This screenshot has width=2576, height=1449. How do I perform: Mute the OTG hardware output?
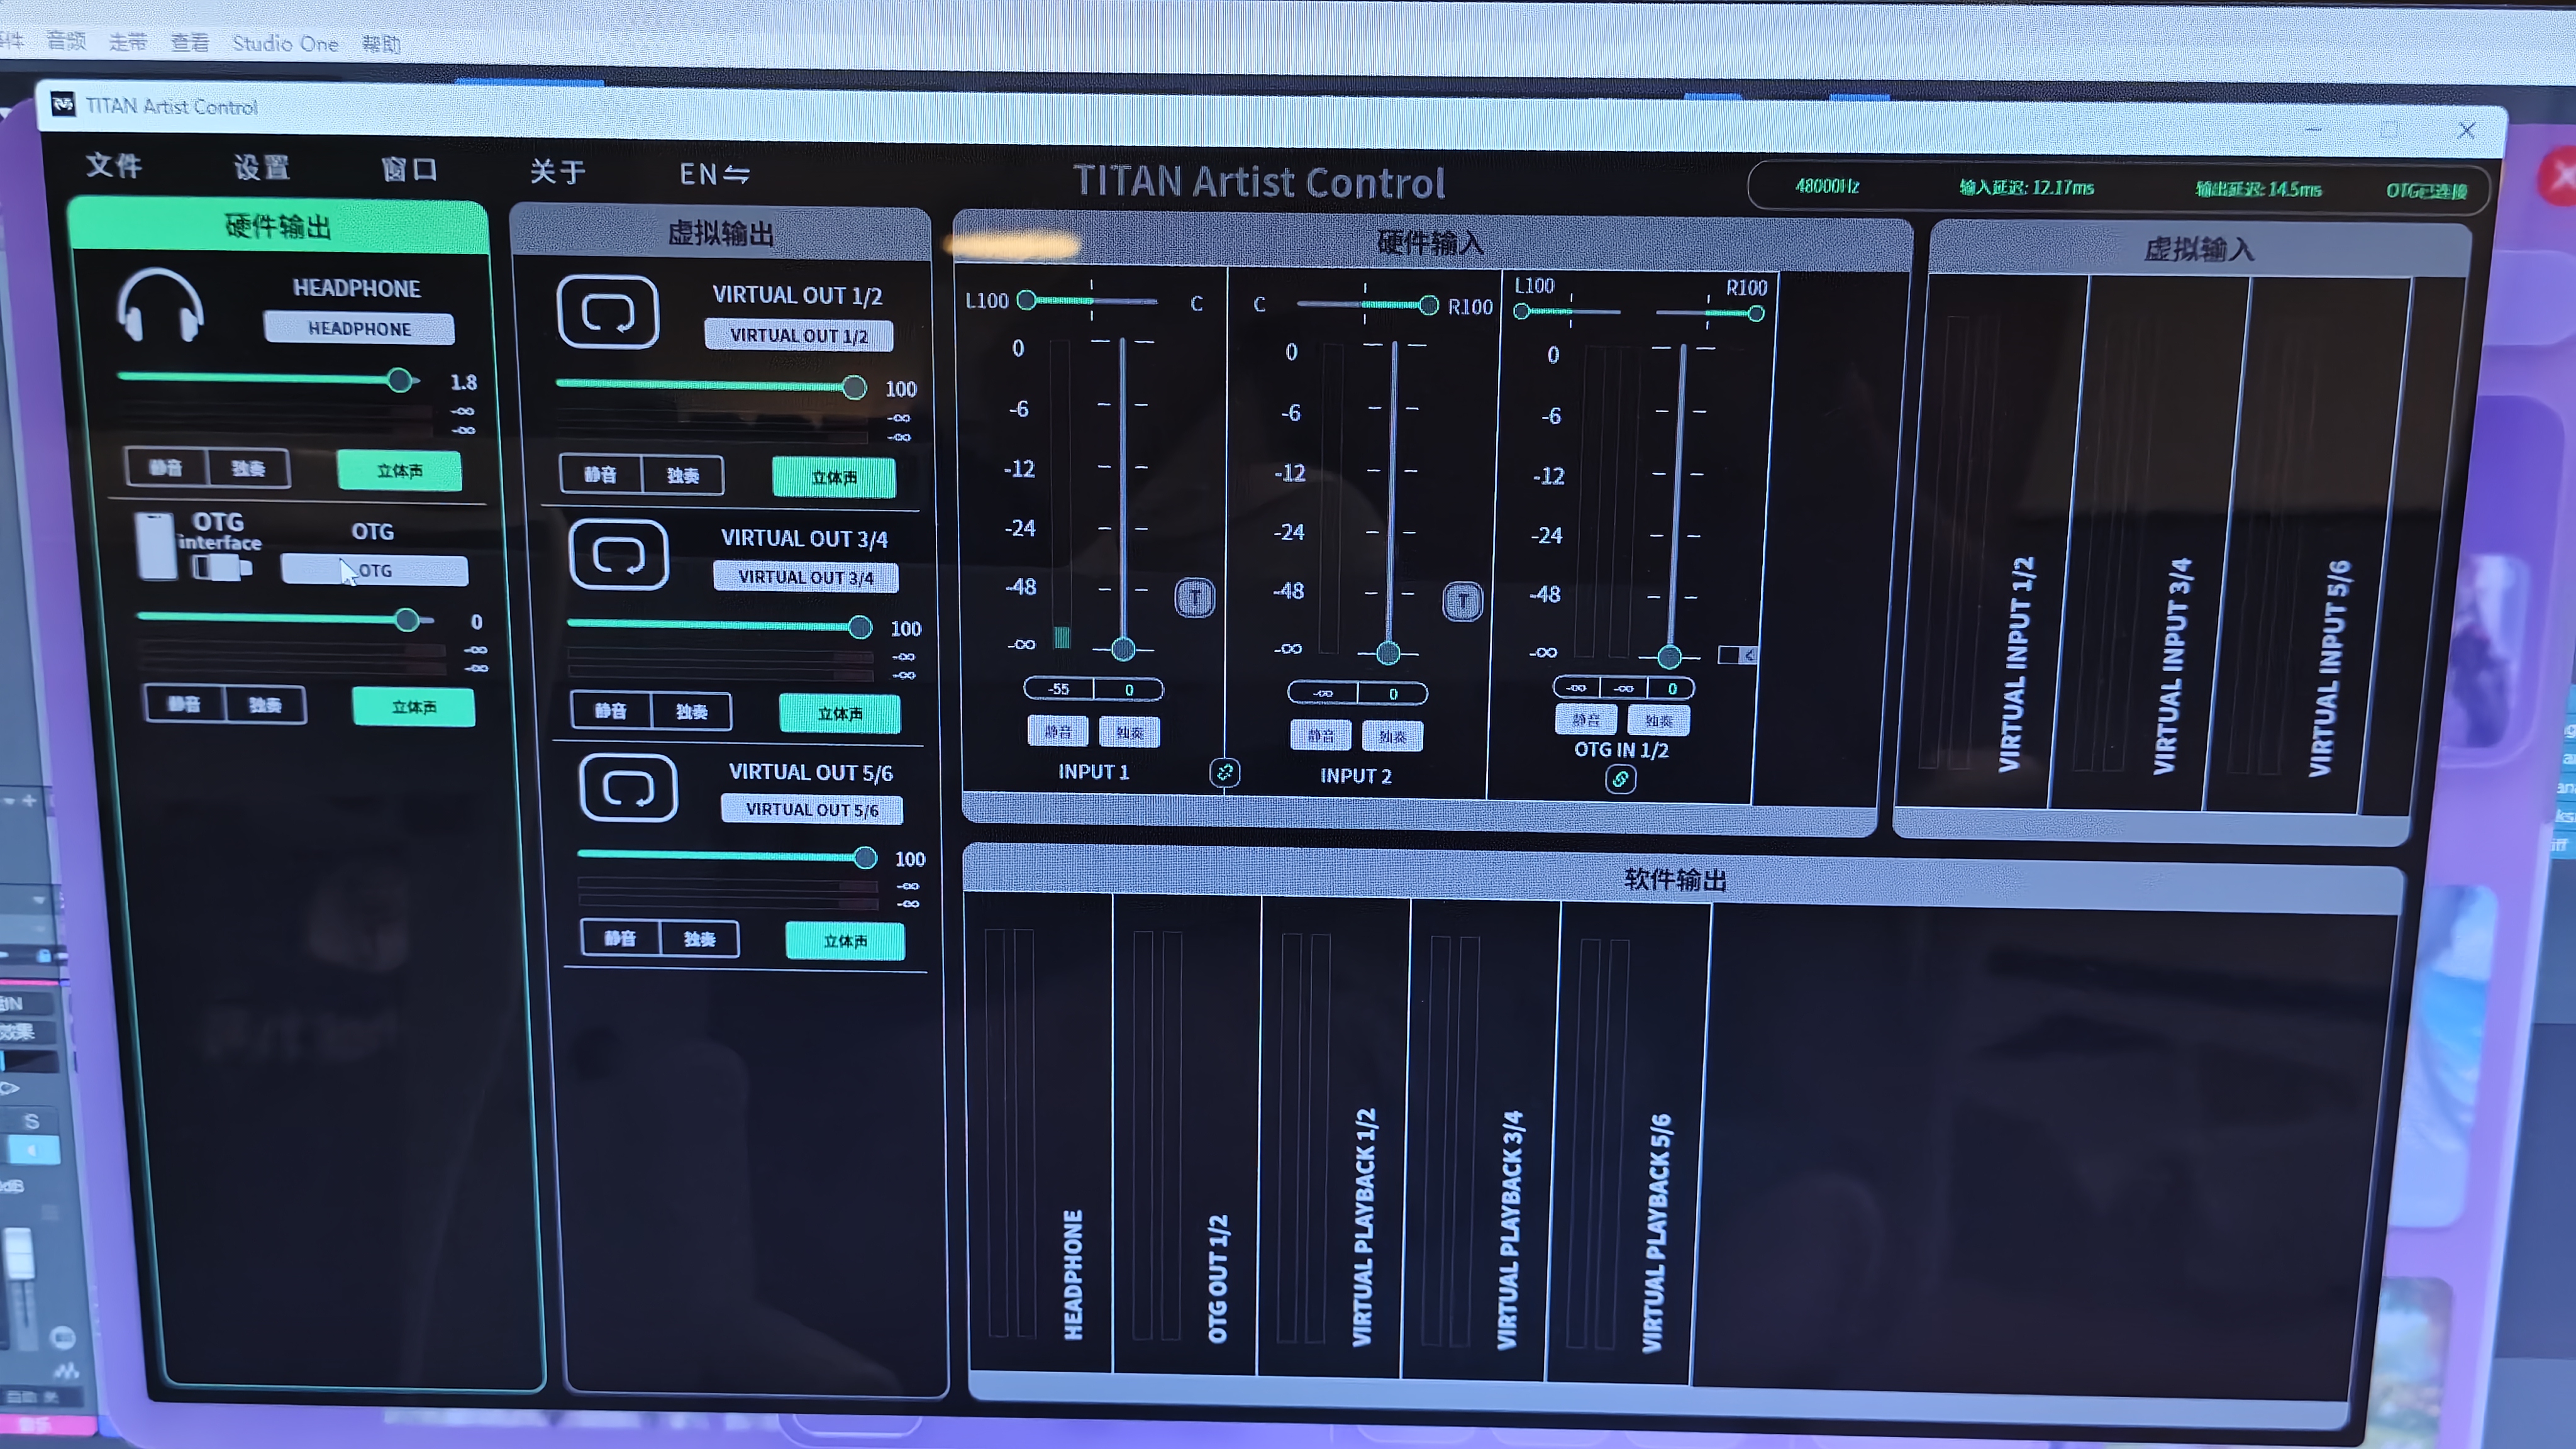pyautogui.click(x=184, y=704)
